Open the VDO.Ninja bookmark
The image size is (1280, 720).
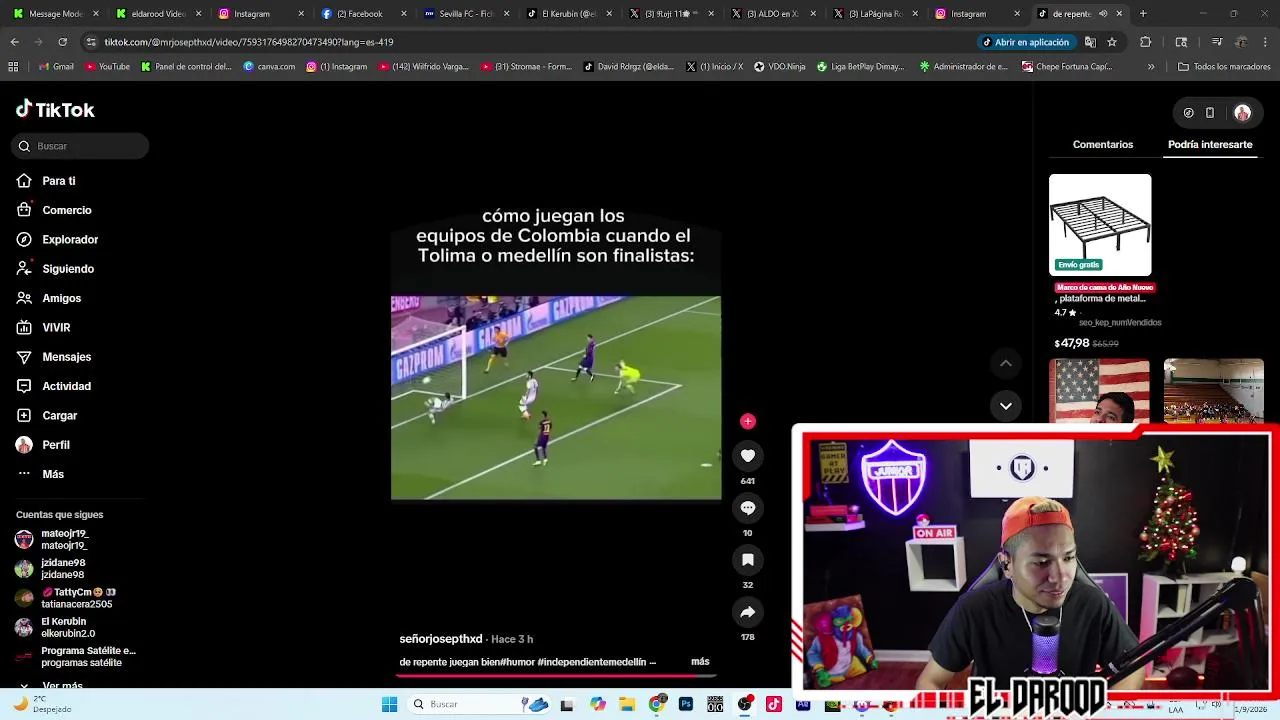(x=780, y=67)
